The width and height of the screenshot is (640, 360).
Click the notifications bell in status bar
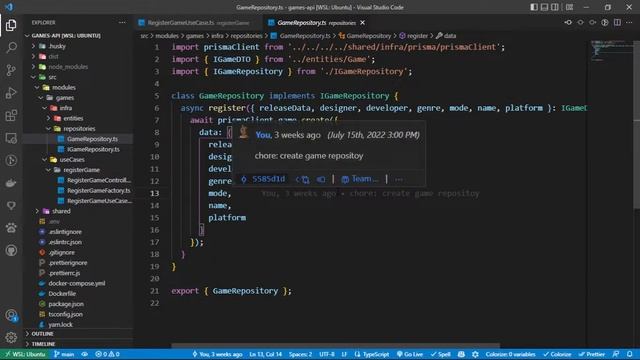click(630, 354)
